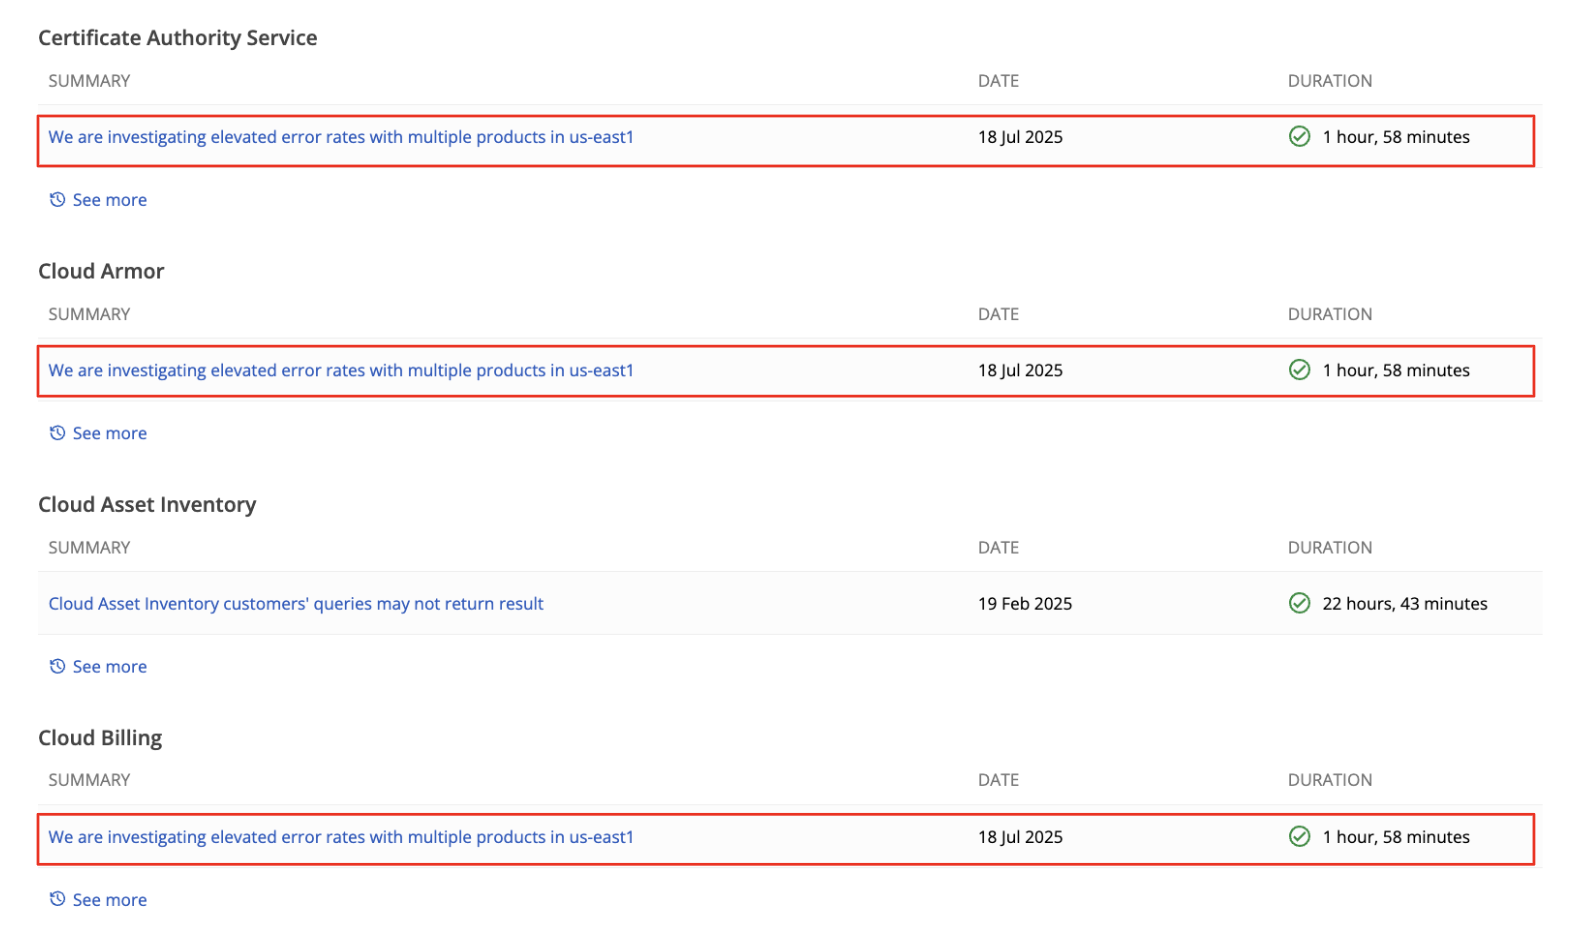This screenshot has height=934, width=1594.
Task: Open the Certificate Authority Service us-east1 incident link
Action: click(x=341, y=137)
